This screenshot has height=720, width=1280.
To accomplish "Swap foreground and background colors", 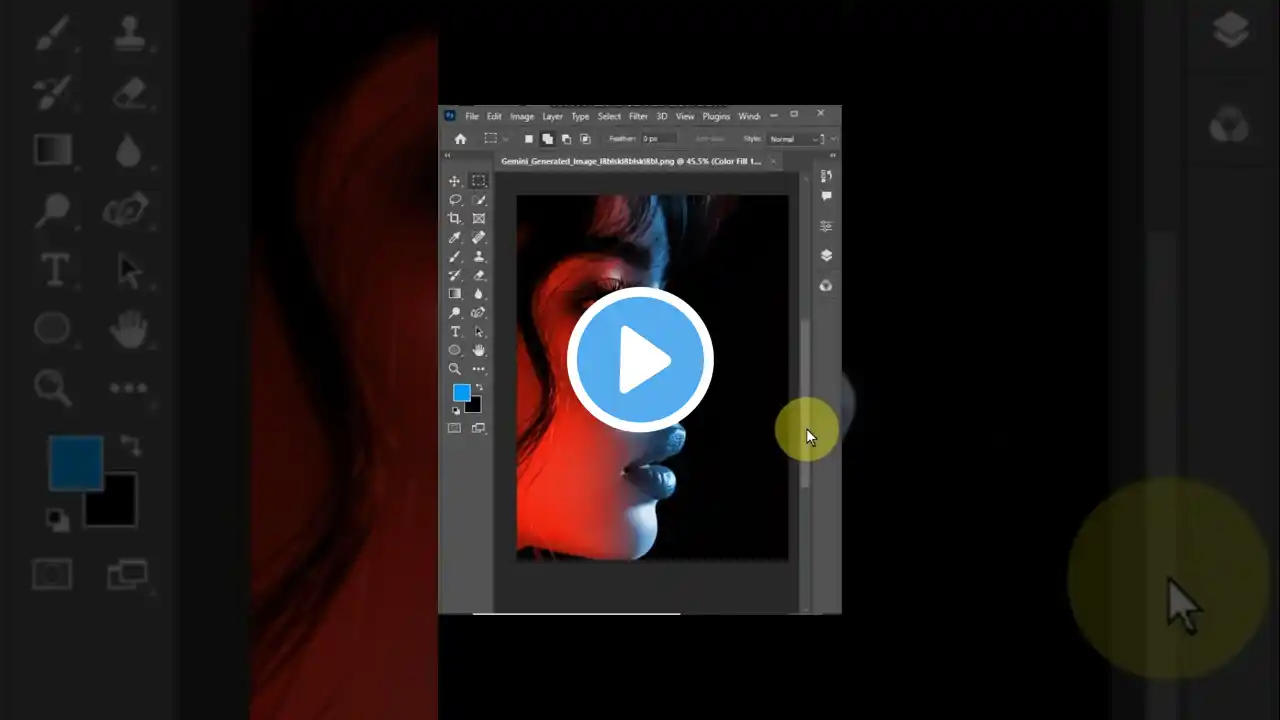I will tap(479, 387).
